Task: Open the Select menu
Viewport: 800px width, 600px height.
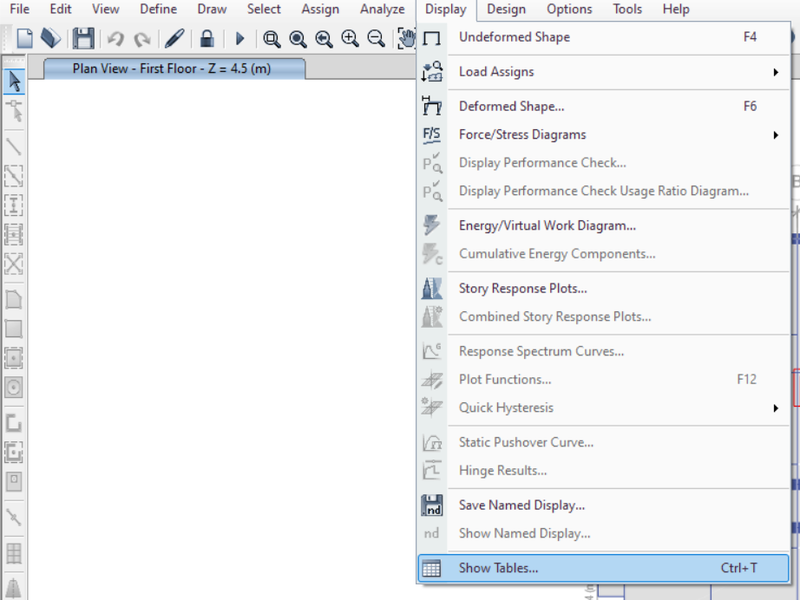Action: (x=264, y=9)
